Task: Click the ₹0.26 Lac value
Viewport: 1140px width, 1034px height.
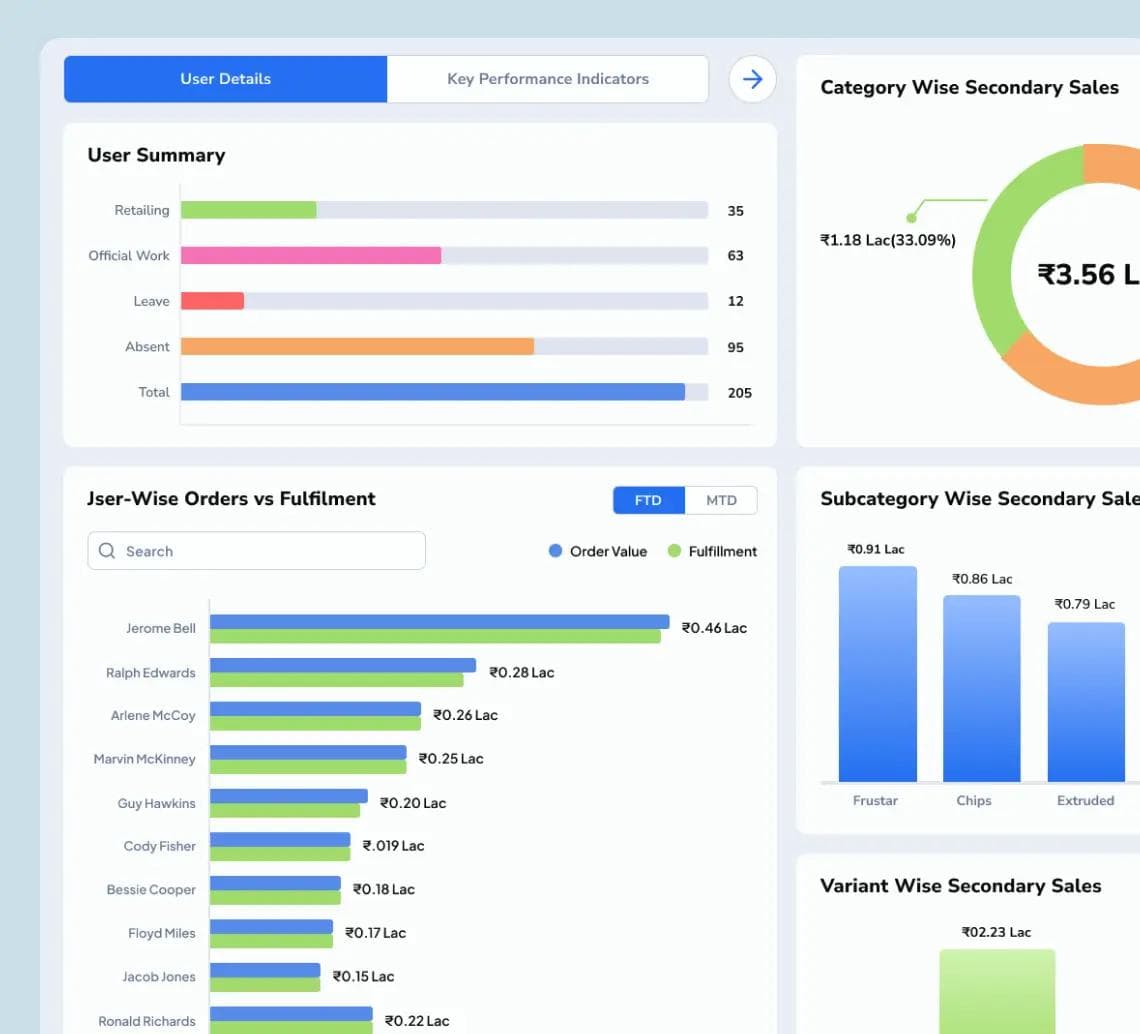Action: (465, 715)
